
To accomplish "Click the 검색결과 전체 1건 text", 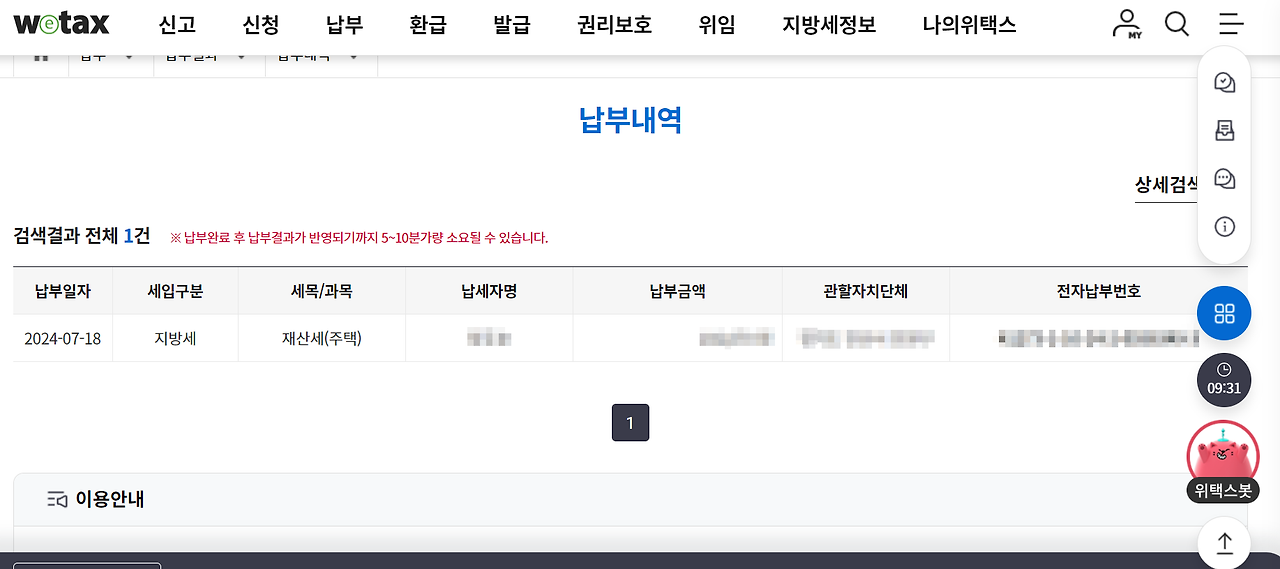I will [82, 236].
